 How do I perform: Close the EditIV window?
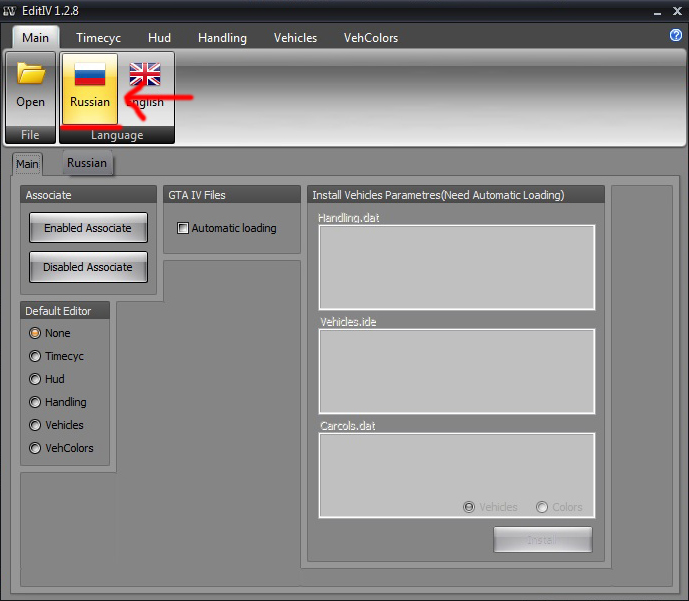pyautogui.click(x=677, y=11)
